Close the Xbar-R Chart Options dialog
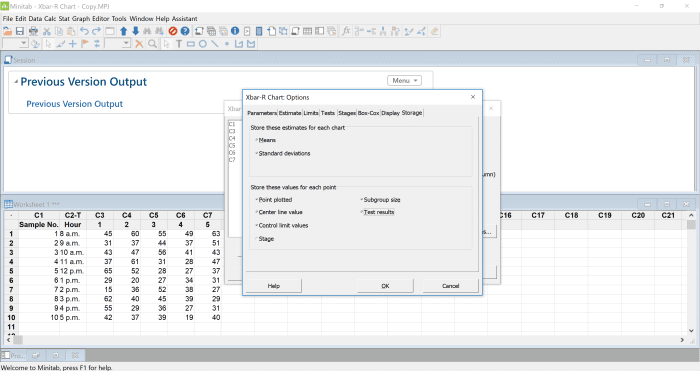 click(473, 97)
